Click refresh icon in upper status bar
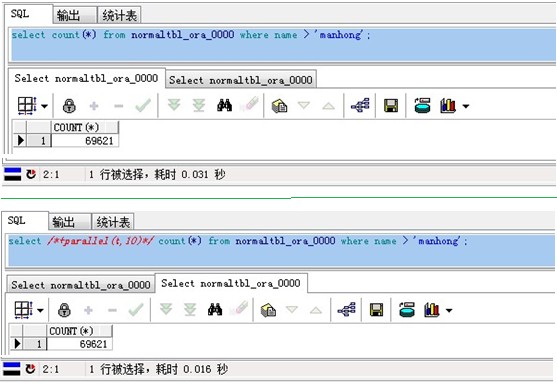This screenshot has width=557, height=384. tap(31, 174)
